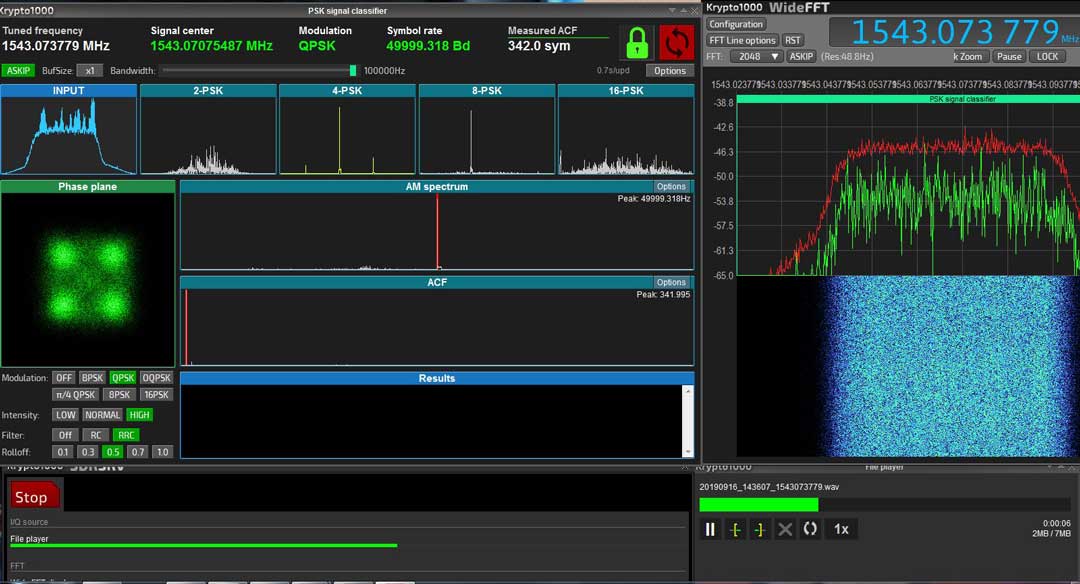This screenshot has height=584, width=1080.
Task: Open FFT Line options in WideFFT
Action: [x=742, y=41]
